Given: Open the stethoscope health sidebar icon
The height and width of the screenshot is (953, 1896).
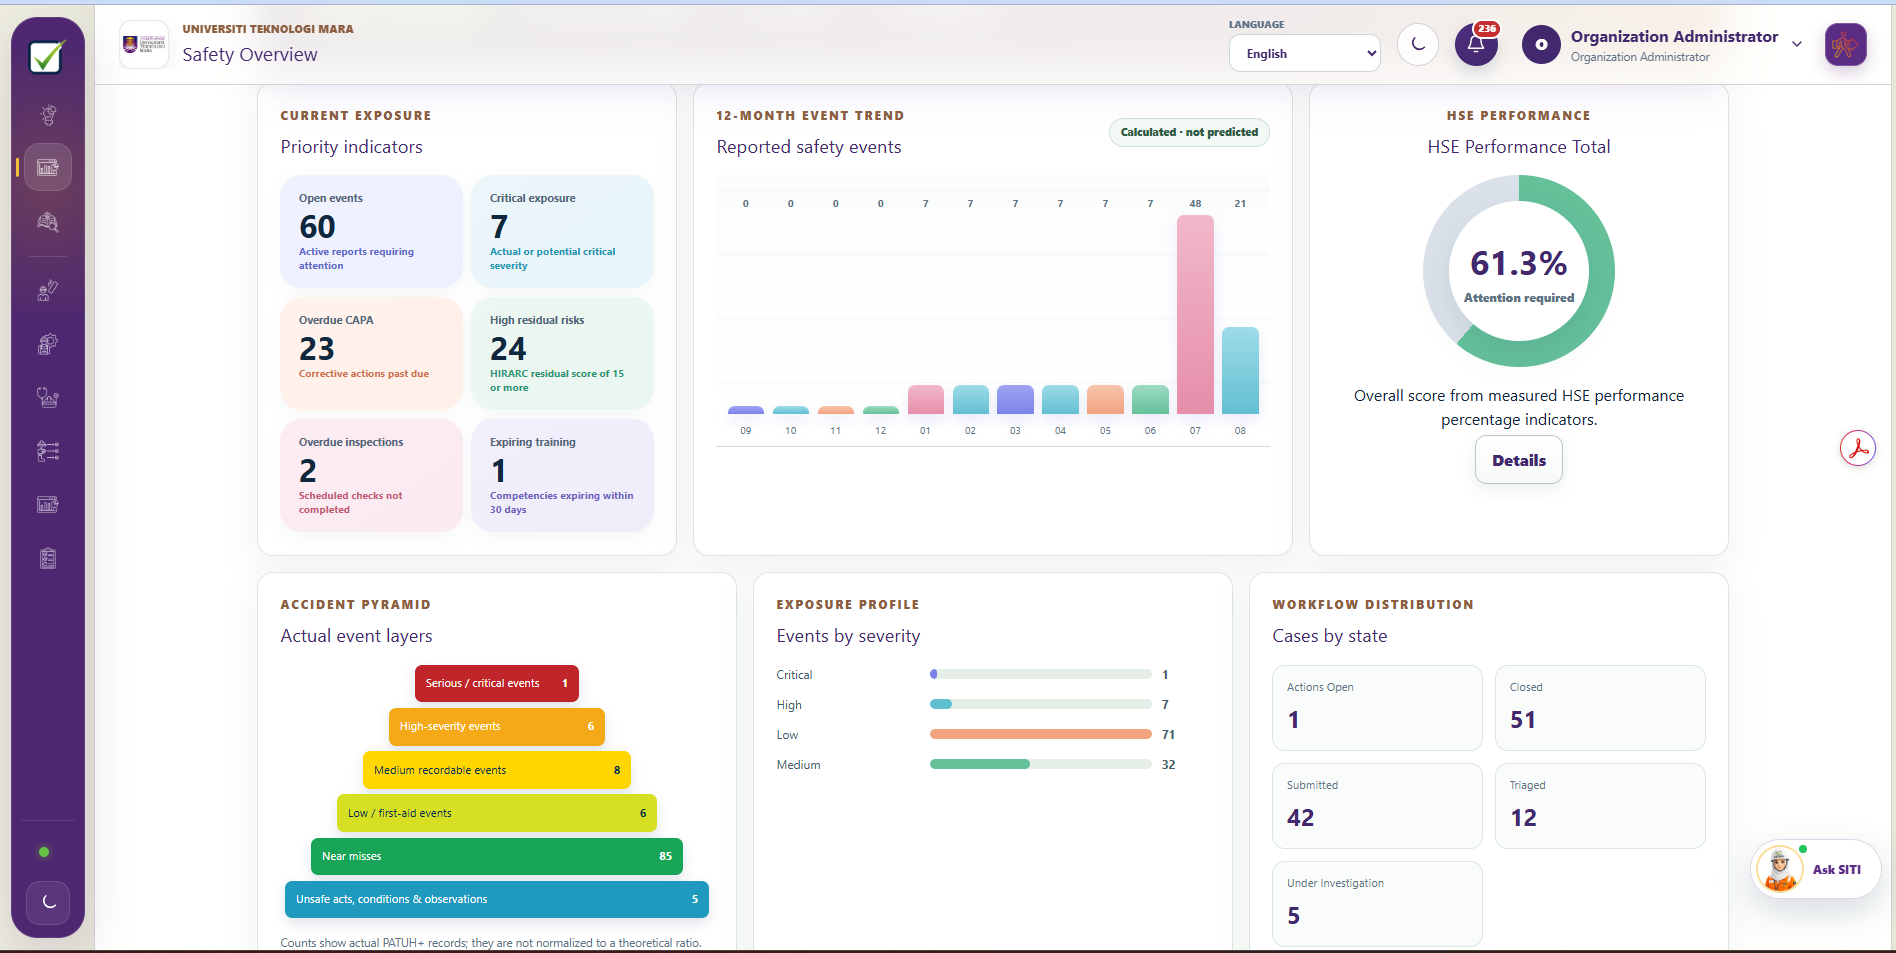Looking at the screenshot, I should tap(48, 398).
